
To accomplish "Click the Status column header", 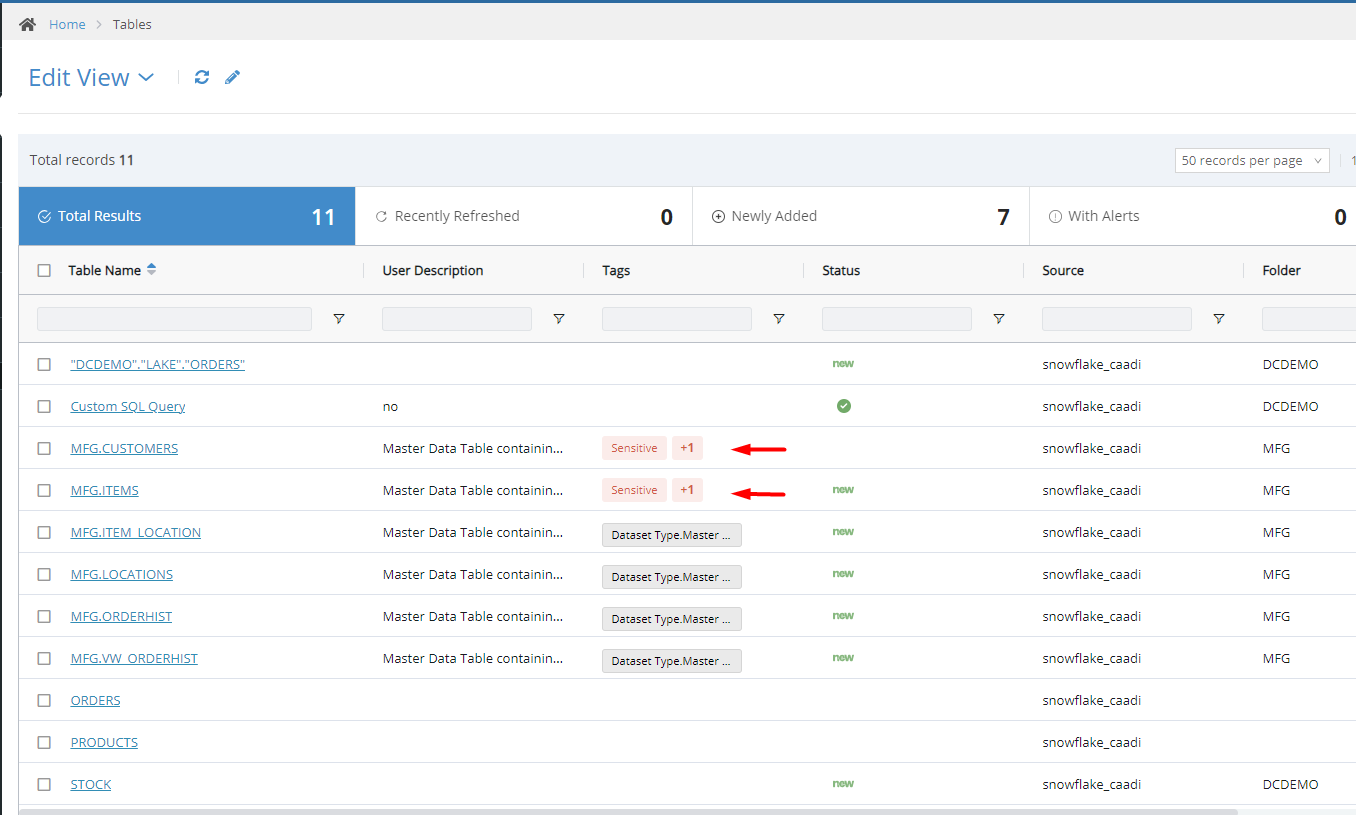I will pos(841,270).
